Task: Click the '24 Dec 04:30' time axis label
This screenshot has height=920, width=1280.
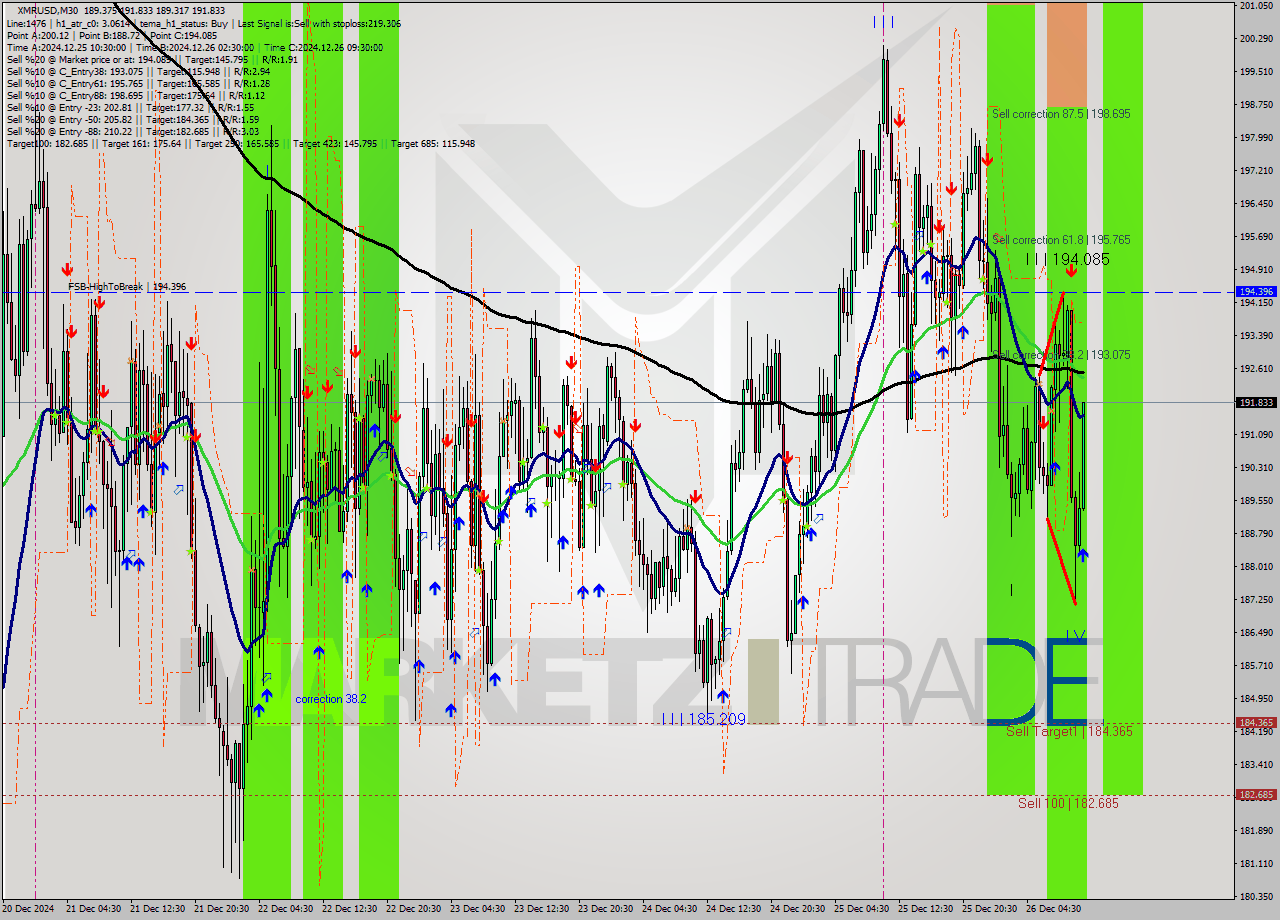Action: pos(669,909)
